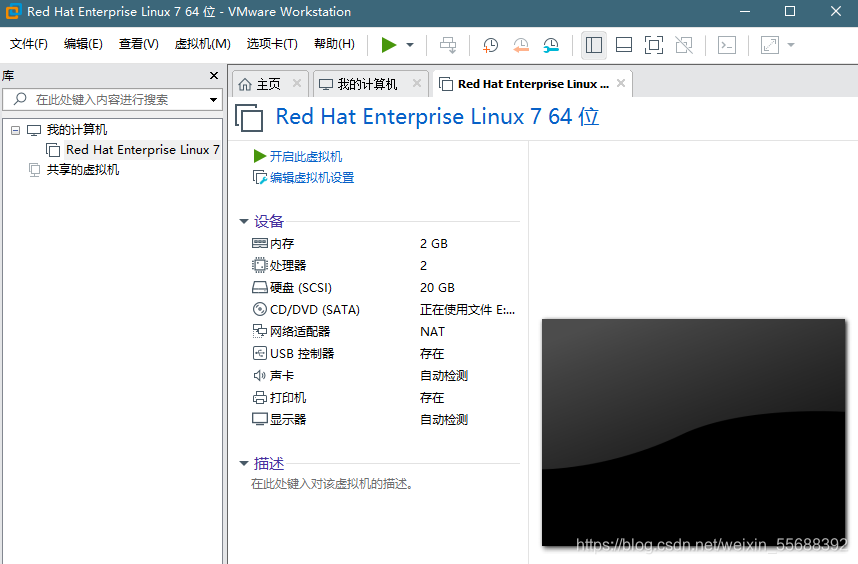The image size is (858, 564).
Task: Close the 库 library panel
Action: pos(214,75)
